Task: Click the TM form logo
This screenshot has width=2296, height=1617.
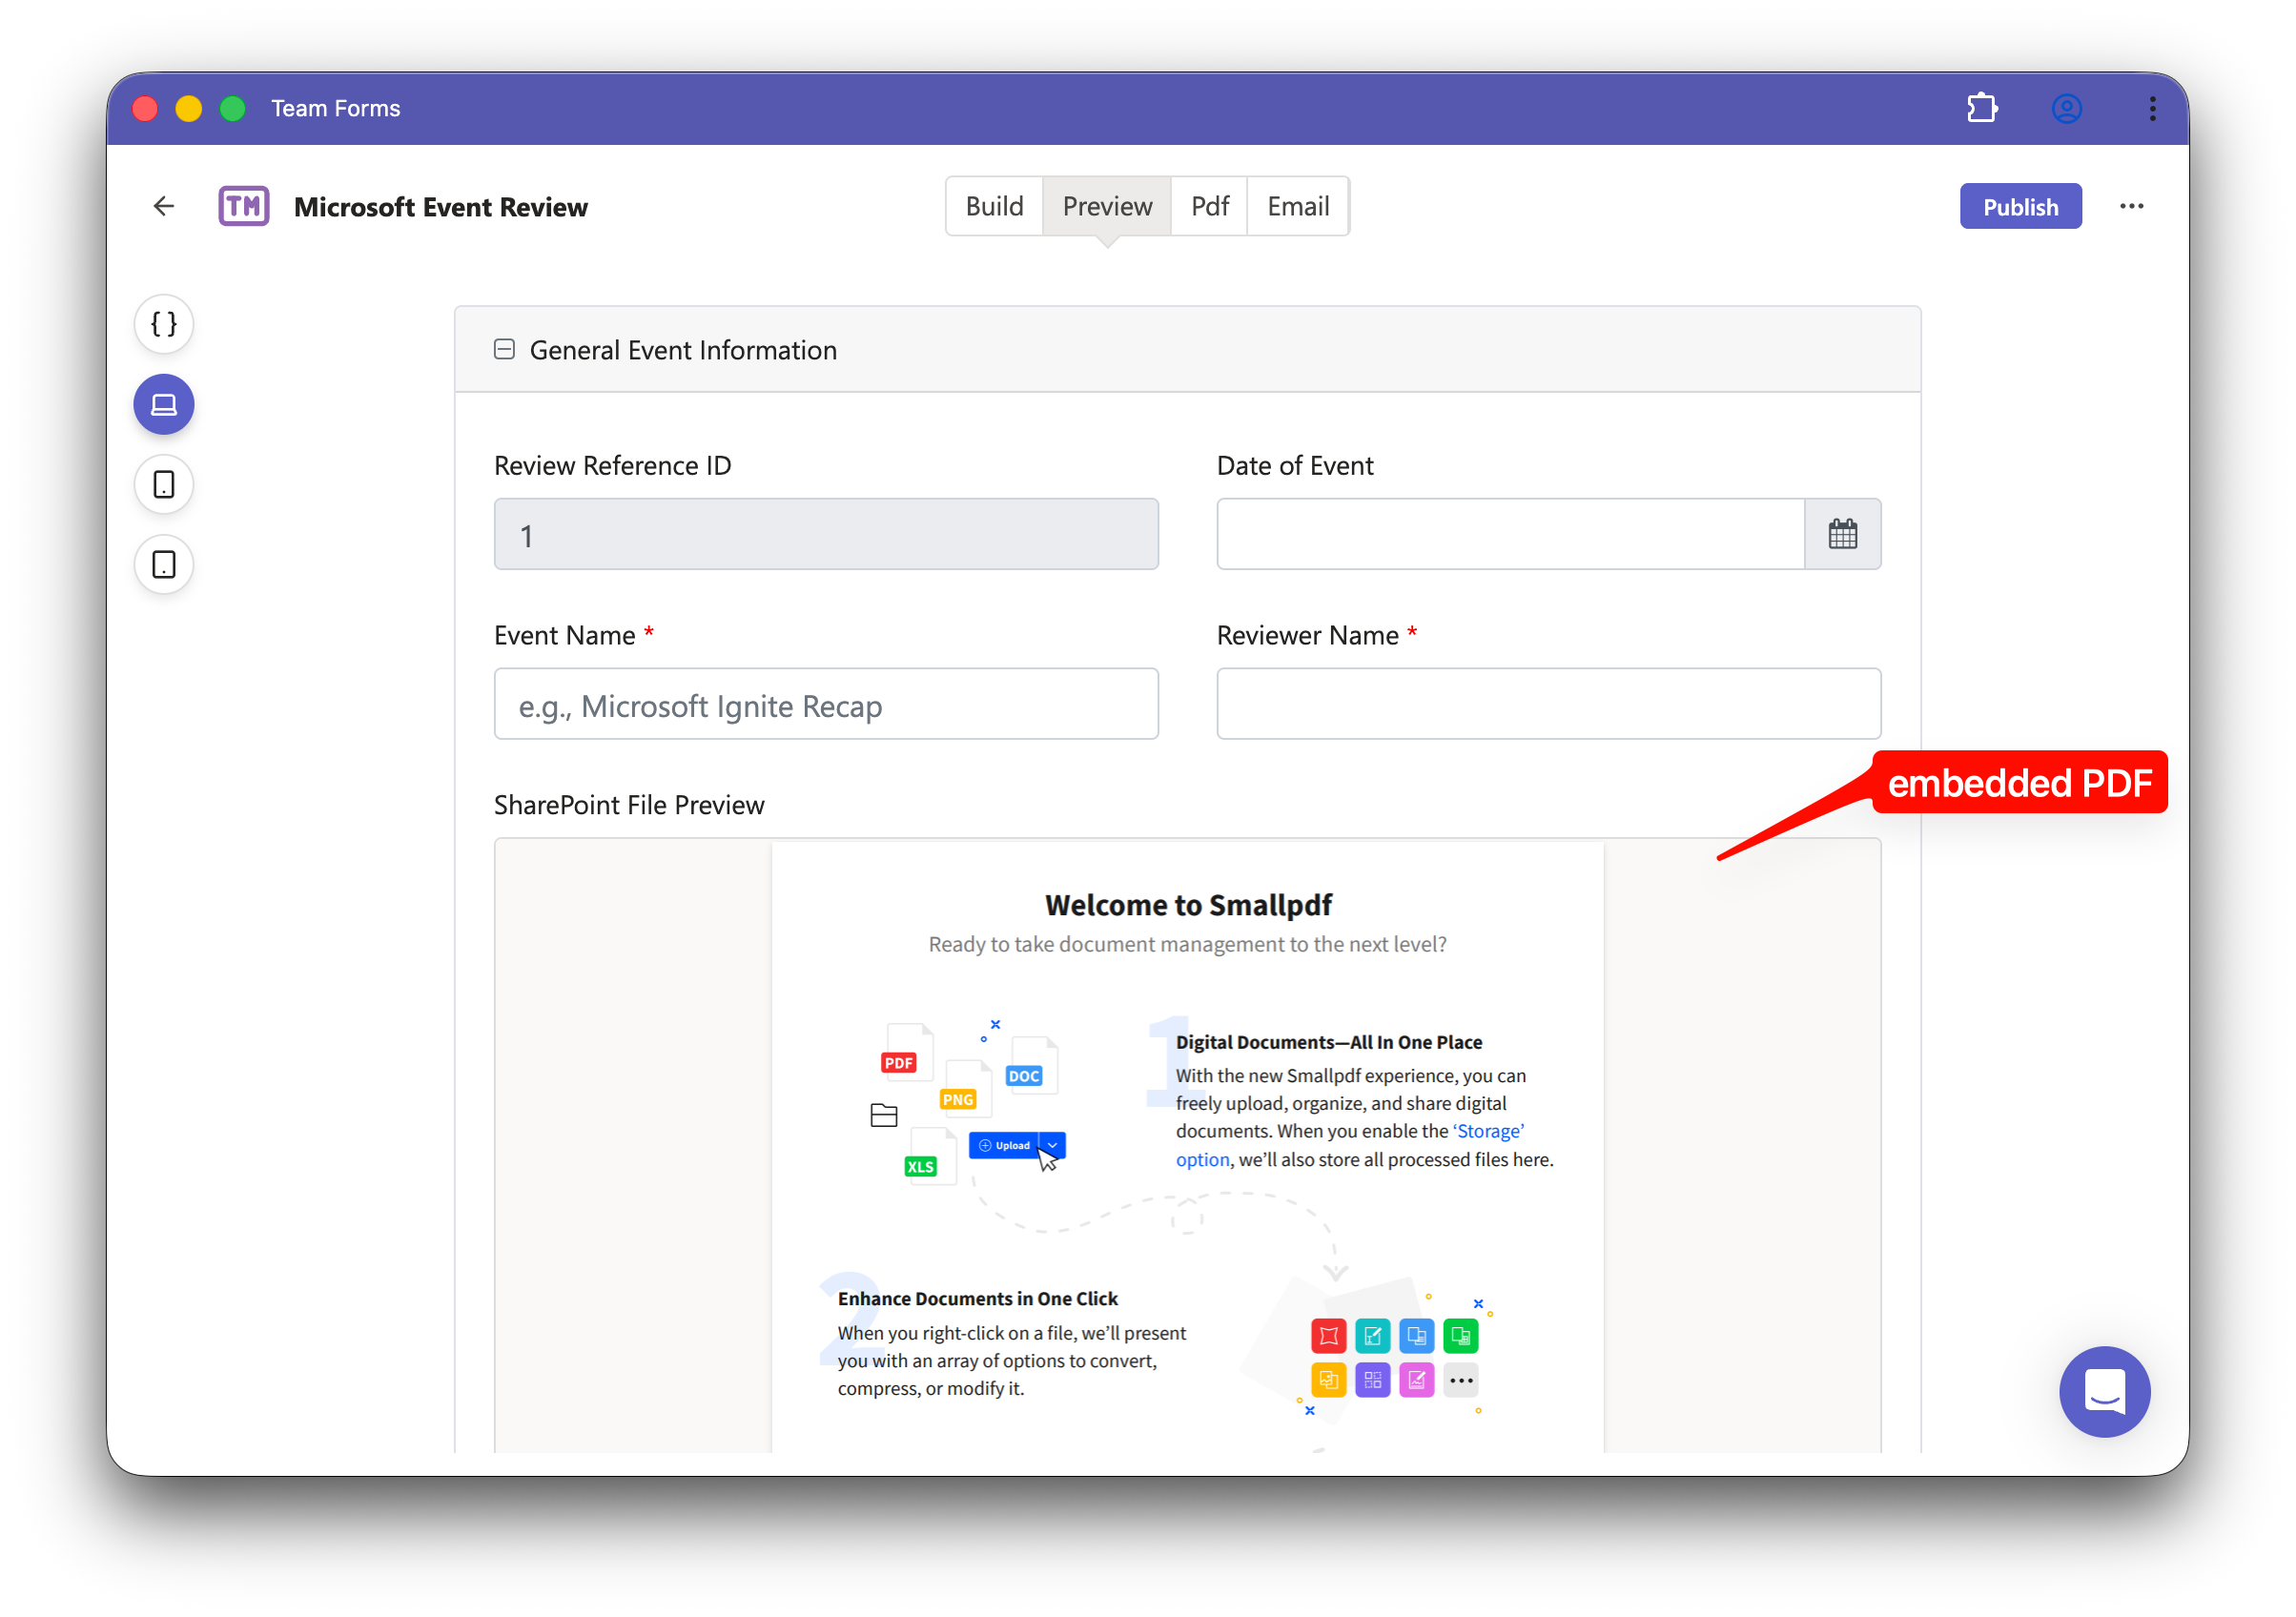Action: point(244,206)
